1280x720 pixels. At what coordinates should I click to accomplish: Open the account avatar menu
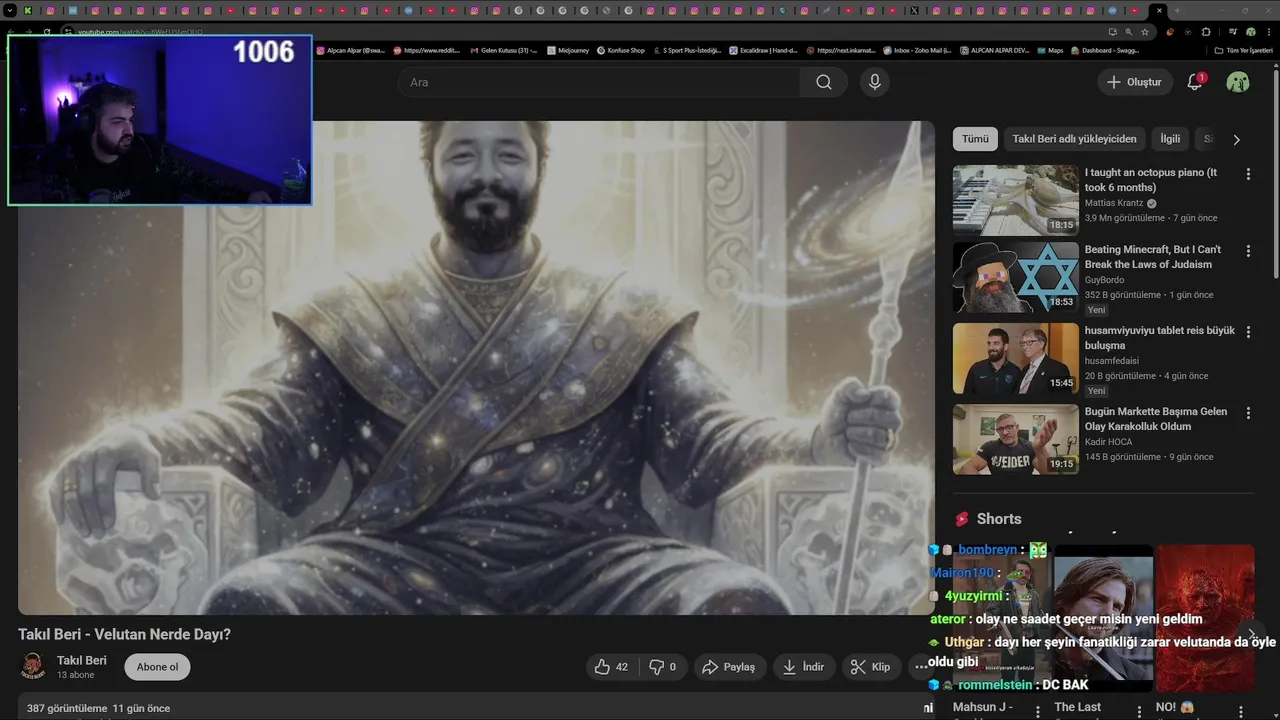(x=1238, y=82)
